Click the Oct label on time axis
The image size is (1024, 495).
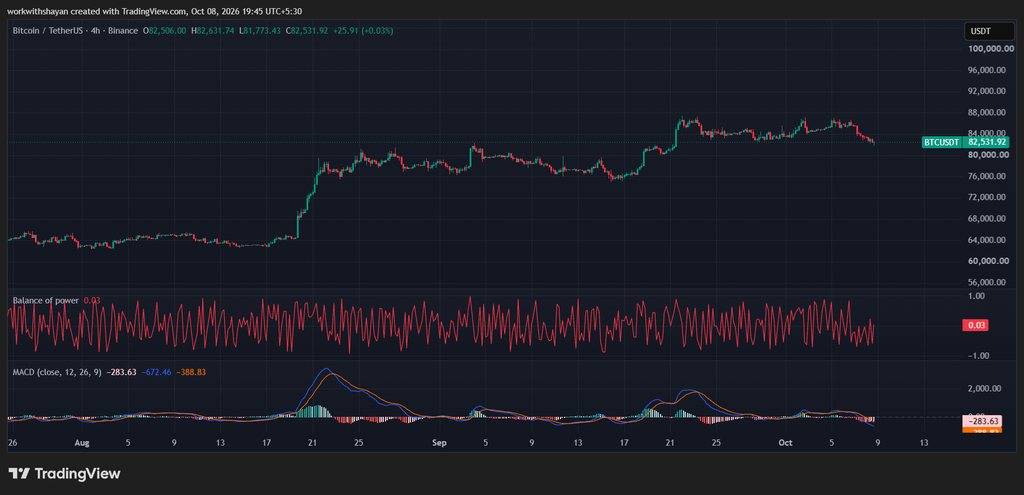(x=785, y=443)
